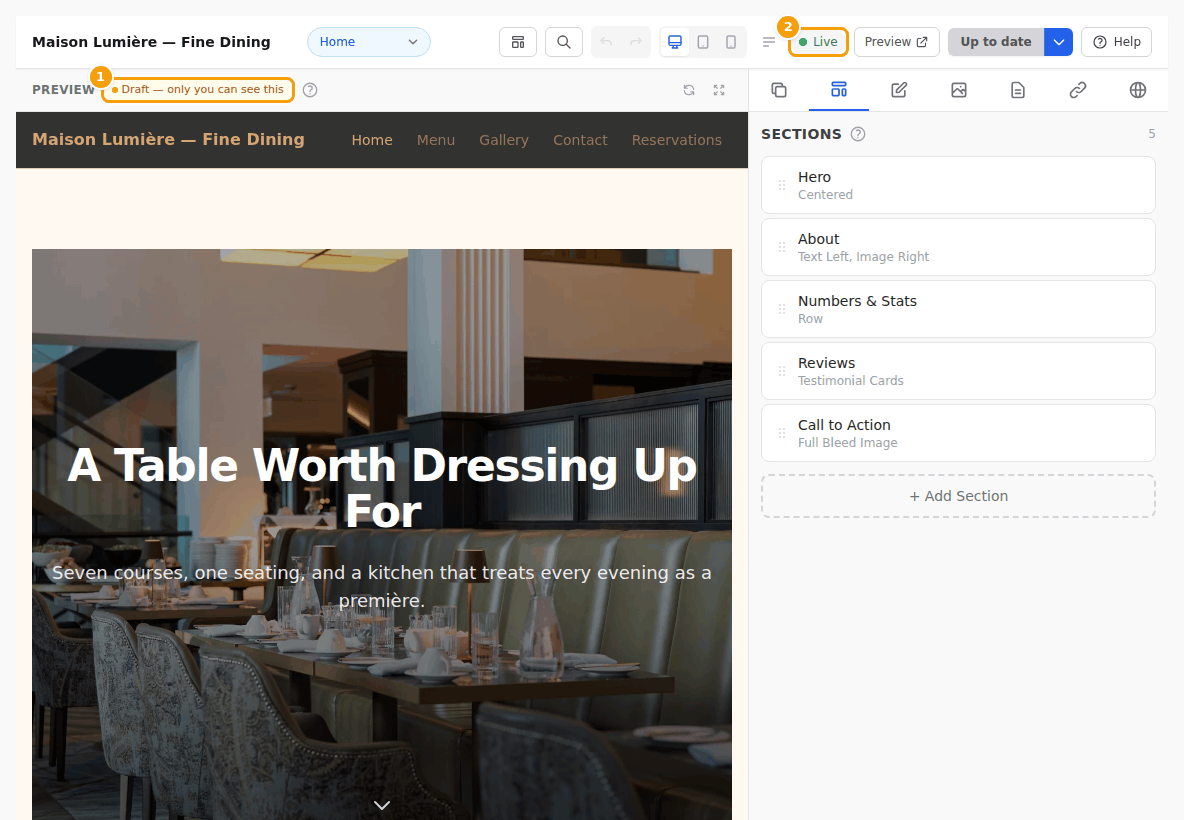Open the document tab in the side panel
Screen dimensions: 1184x820
click(x=1018, y=90)
